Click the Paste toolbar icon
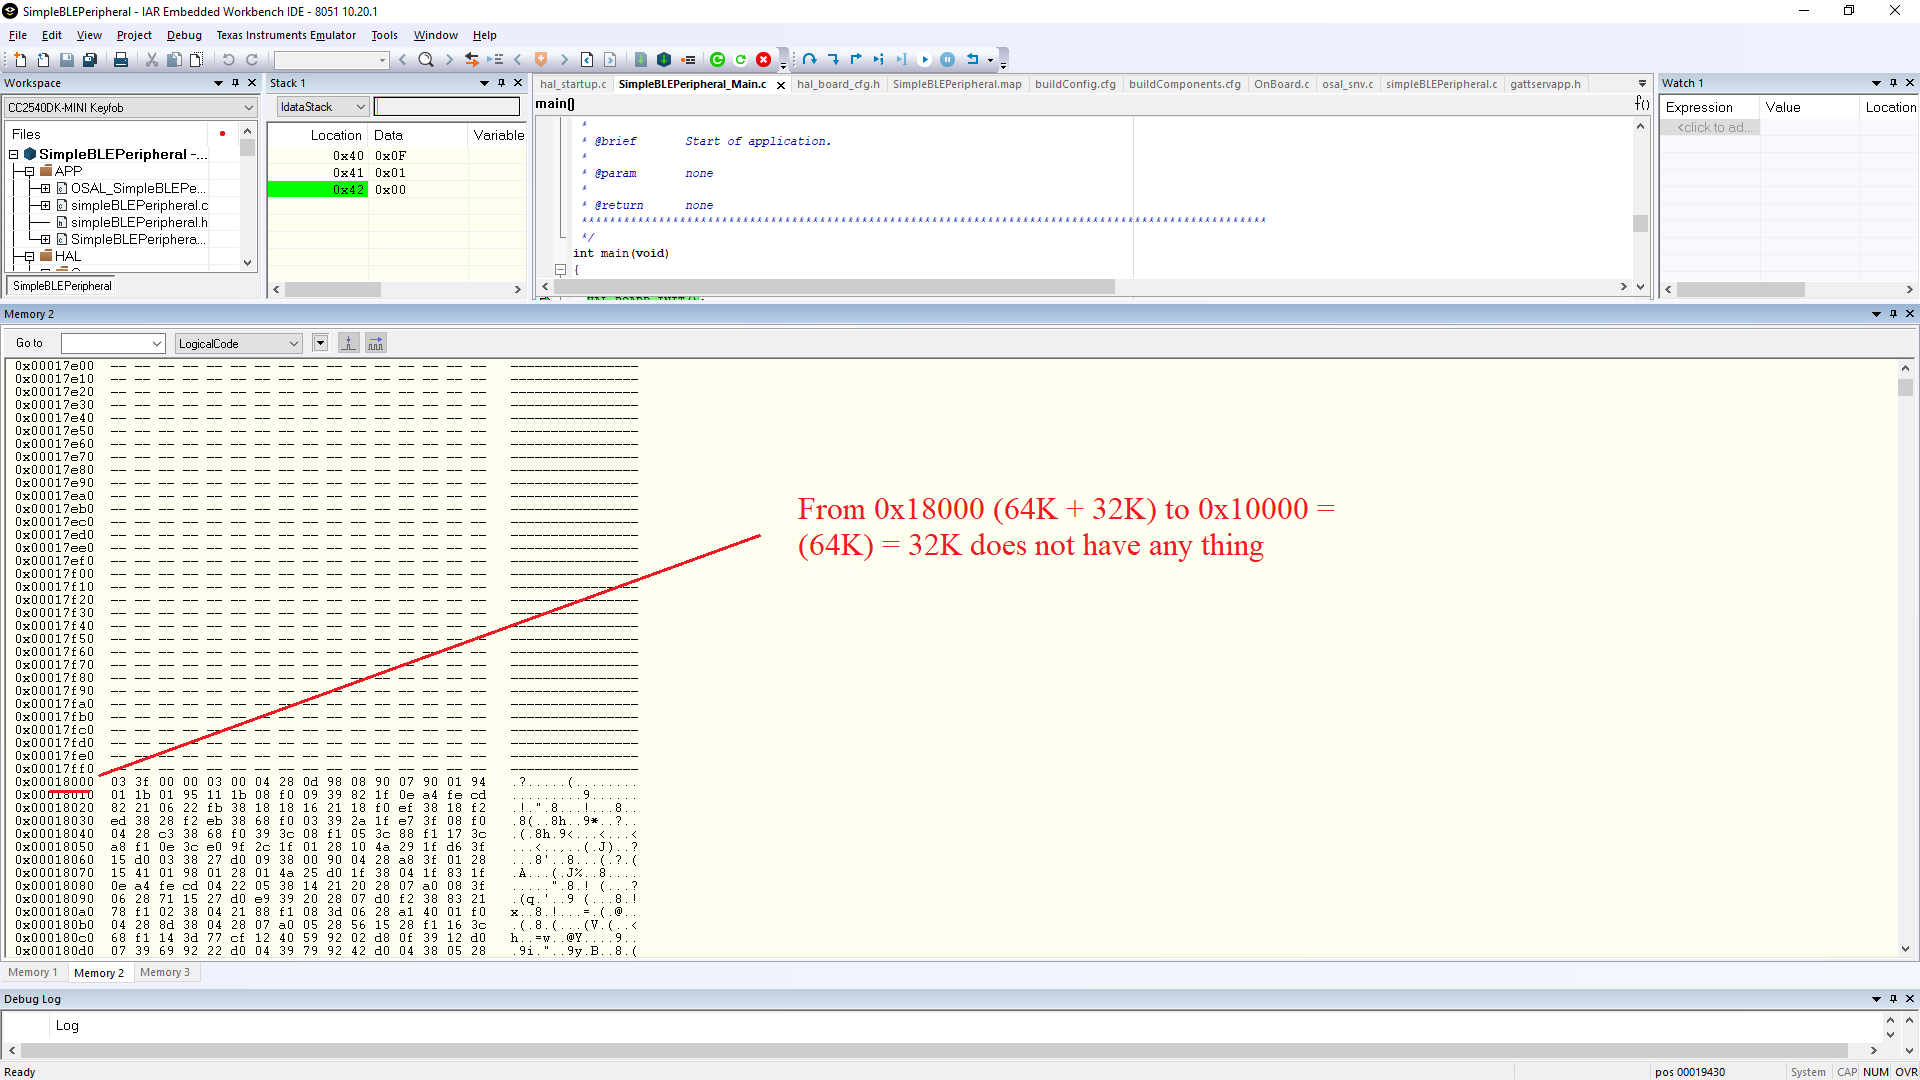Screen dimensions: 1920x1080 pyautogui.click(x=197, y=60)
